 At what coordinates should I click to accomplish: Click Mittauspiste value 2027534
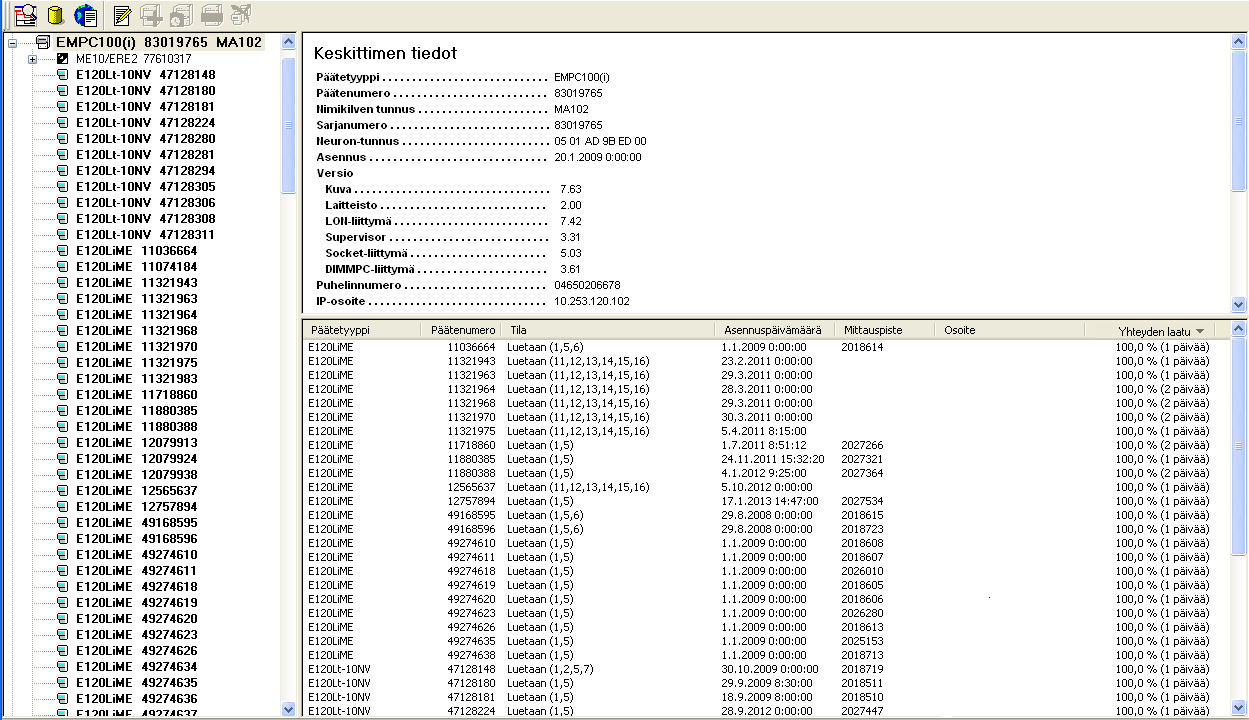point(862,501)
